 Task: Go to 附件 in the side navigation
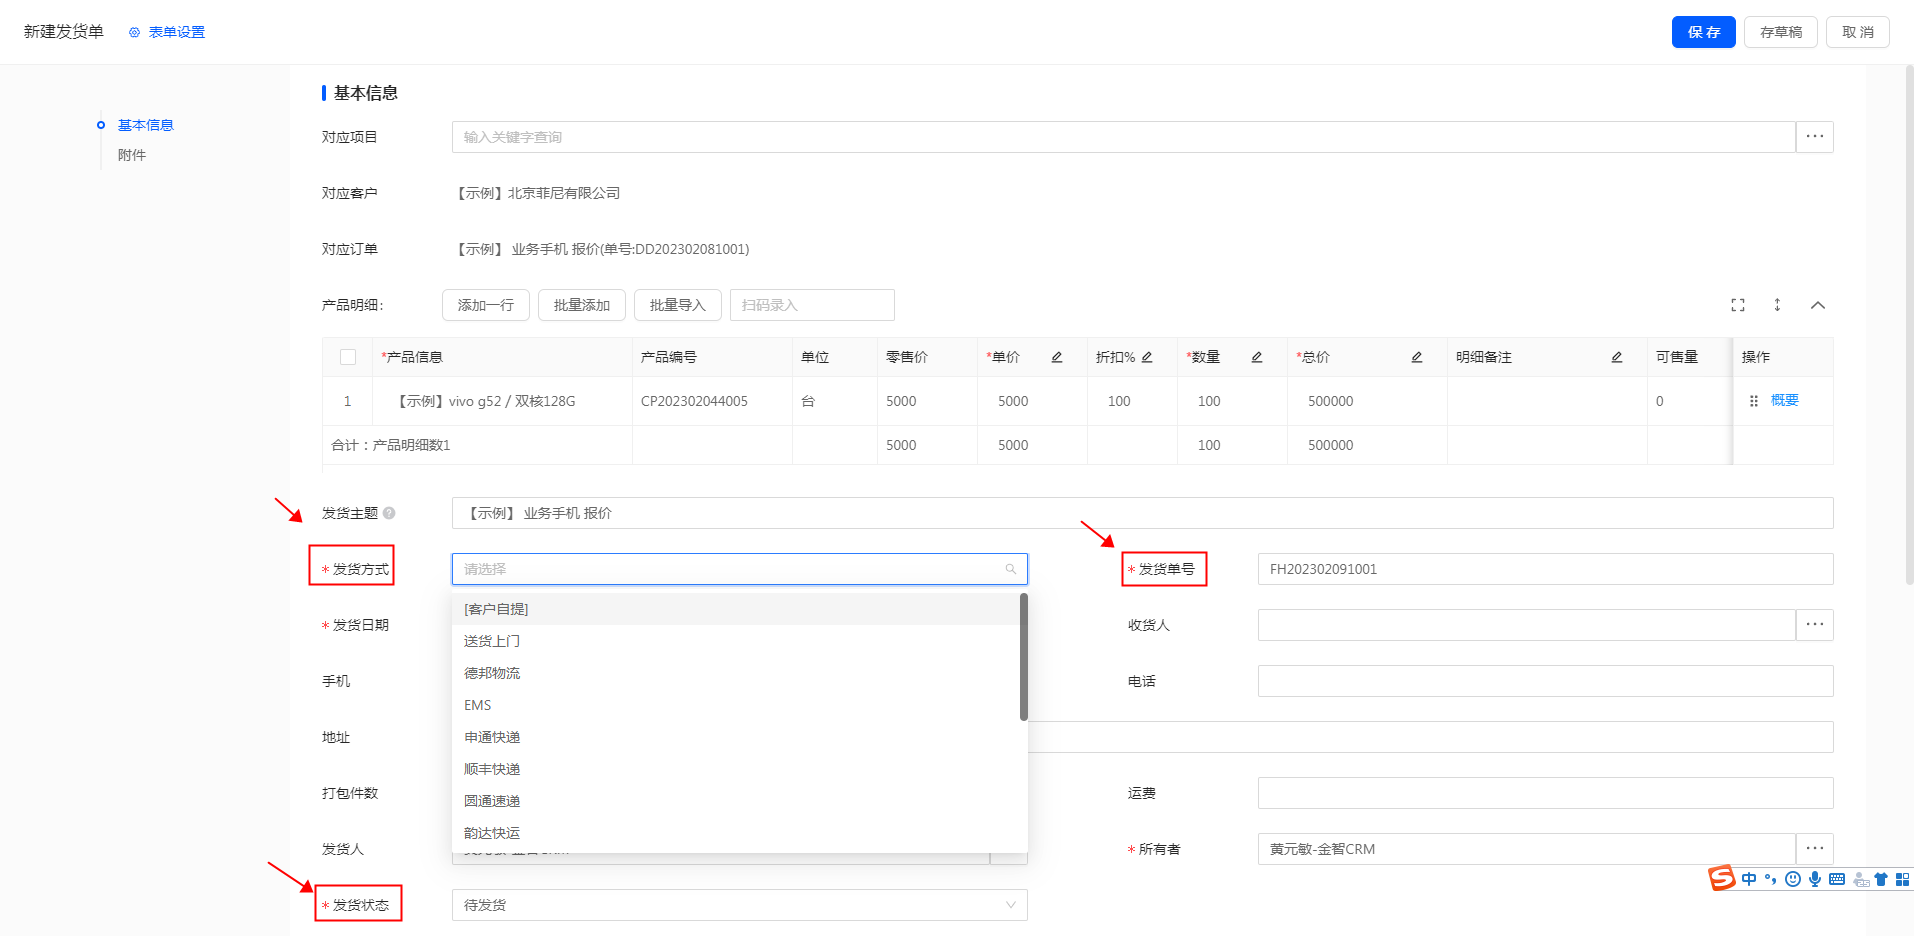click(132, 155)
